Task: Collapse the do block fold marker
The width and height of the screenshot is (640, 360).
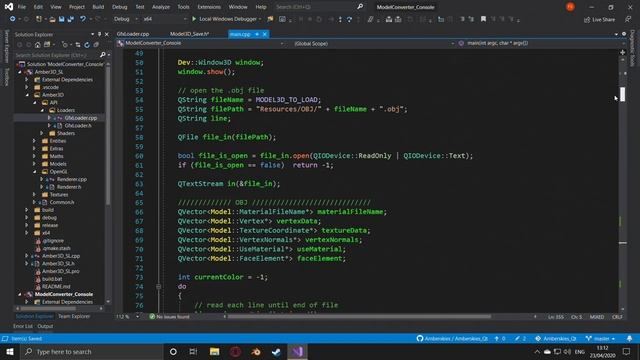Action: (158, 287)
